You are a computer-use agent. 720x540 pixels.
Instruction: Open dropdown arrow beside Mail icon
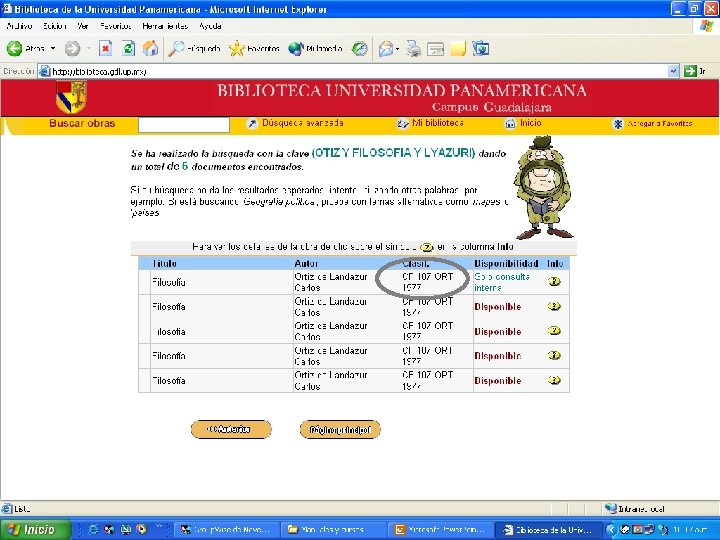click(x=398, y=48)
